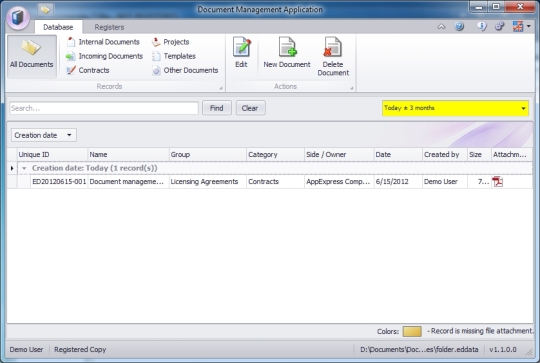The width and height of the screenshot is (540, 363).
Task: Select the Document manageme... name cell
Action: (x=128, y=182)
